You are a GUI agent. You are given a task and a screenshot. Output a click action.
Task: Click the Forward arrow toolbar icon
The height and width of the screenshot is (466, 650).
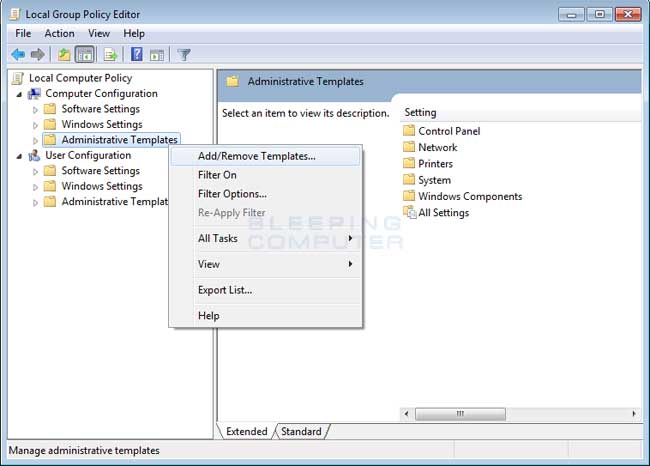38,54
